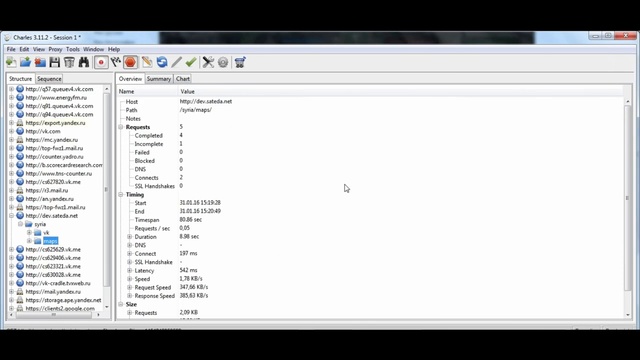Open Find with the binoculars icon
The image size is (640, 360).
[84, 62]
